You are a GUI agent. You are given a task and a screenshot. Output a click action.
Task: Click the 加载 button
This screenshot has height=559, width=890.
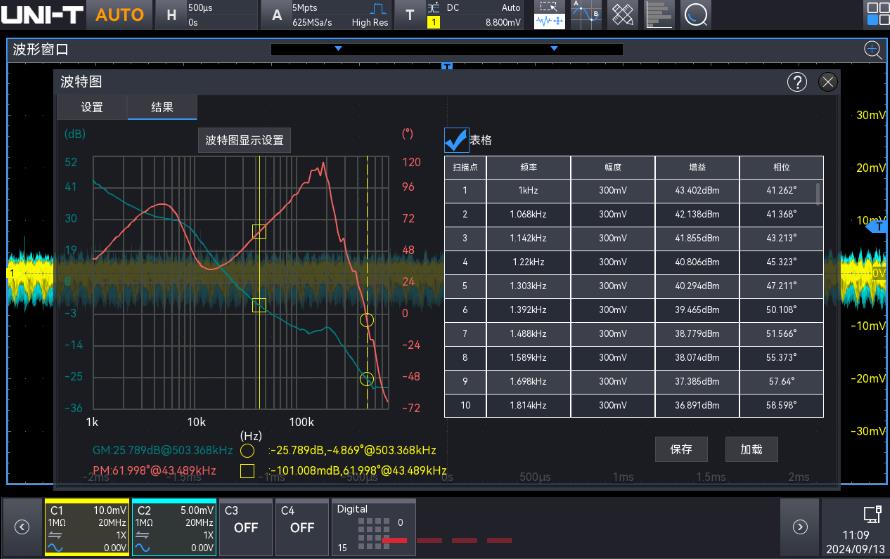click(751, 449)
